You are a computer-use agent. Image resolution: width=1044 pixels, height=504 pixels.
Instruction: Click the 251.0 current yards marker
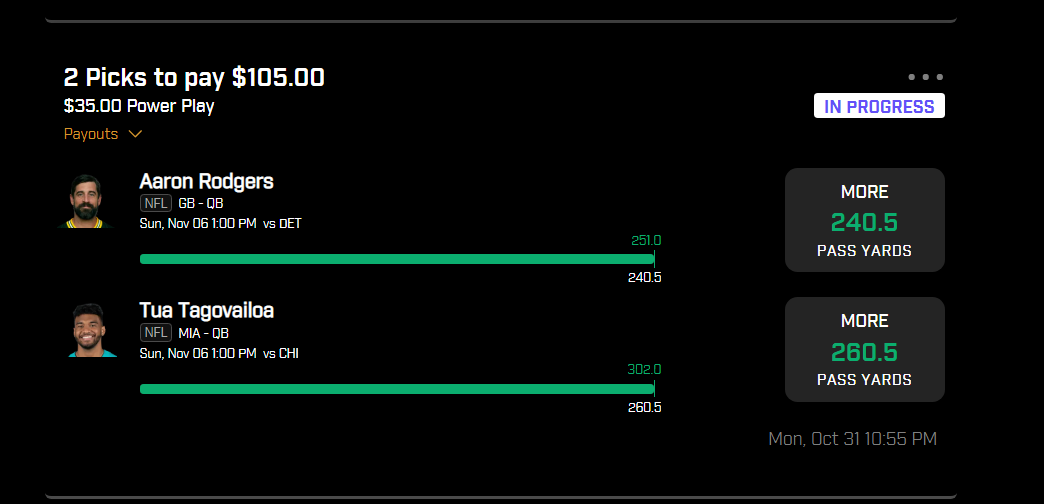[x=646, y=240]
